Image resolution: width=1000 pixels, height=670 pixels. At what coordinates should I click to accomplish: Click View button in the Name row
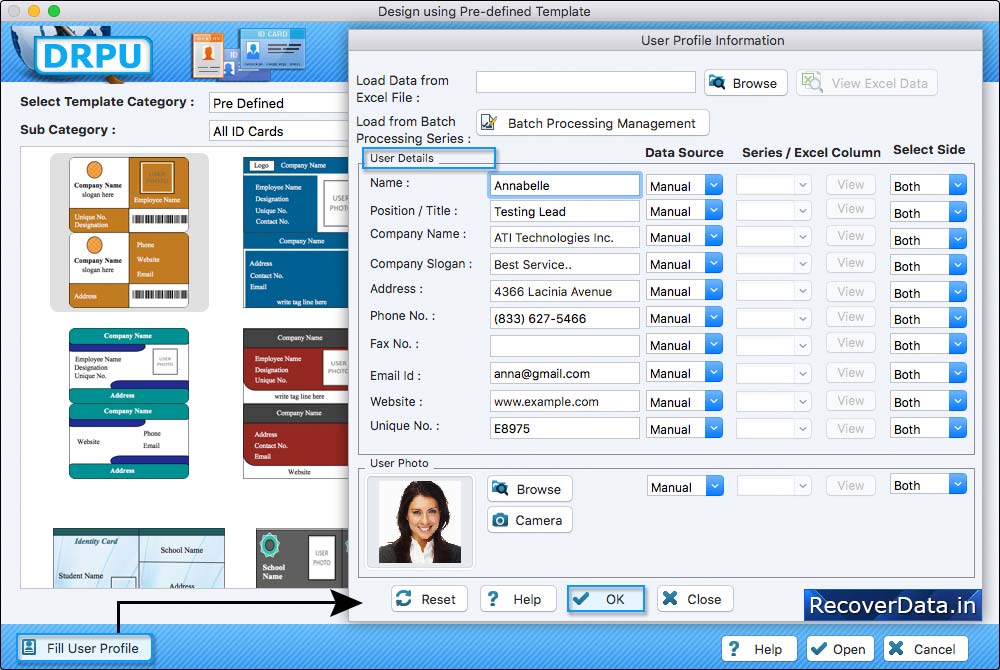pos(851,185)
